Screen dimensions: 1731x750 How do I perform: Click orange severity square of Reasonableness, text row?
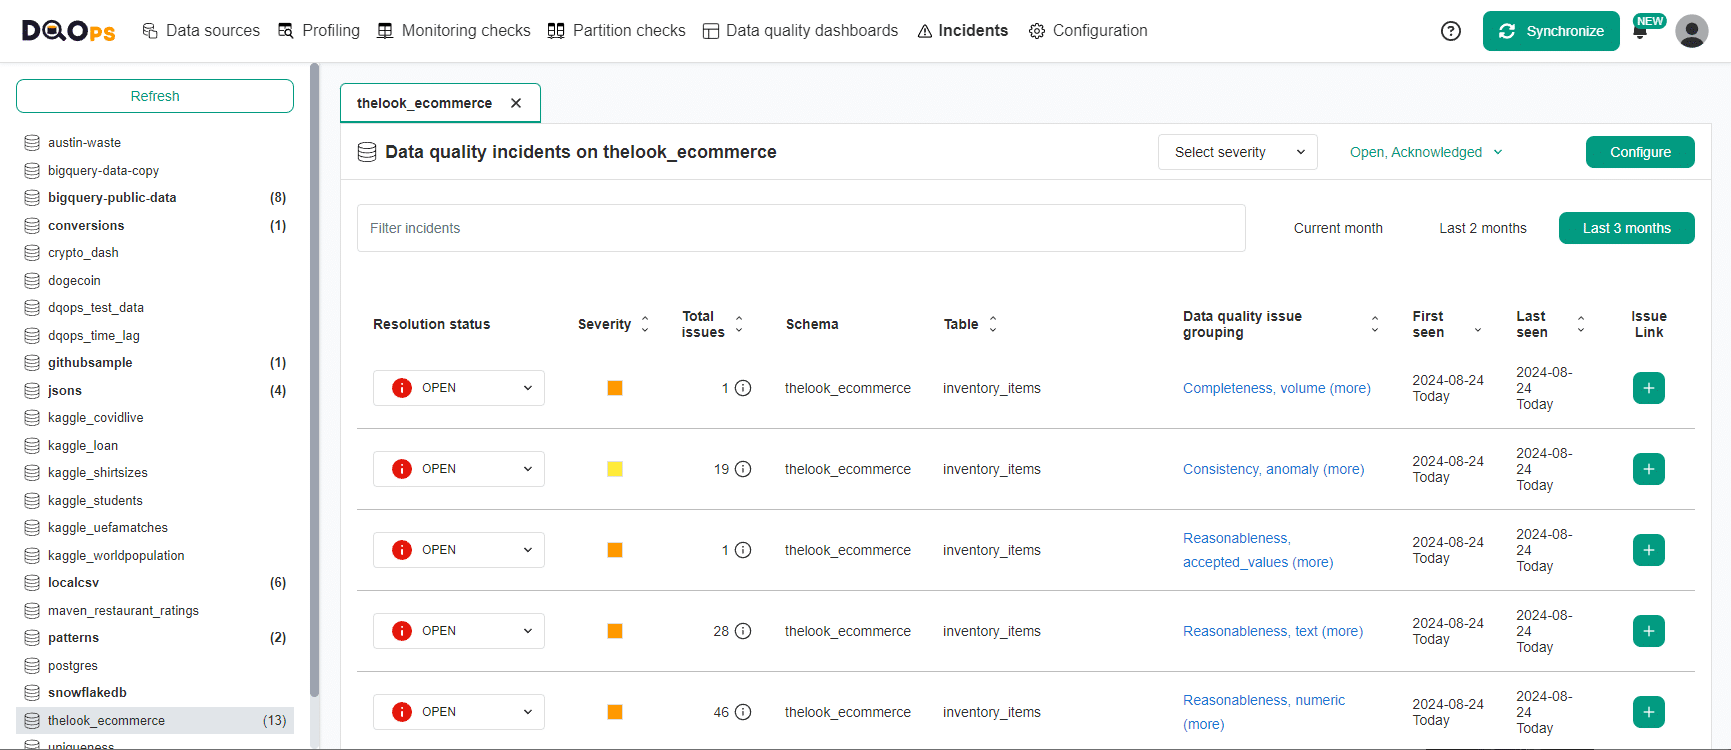tap(615, 631)
